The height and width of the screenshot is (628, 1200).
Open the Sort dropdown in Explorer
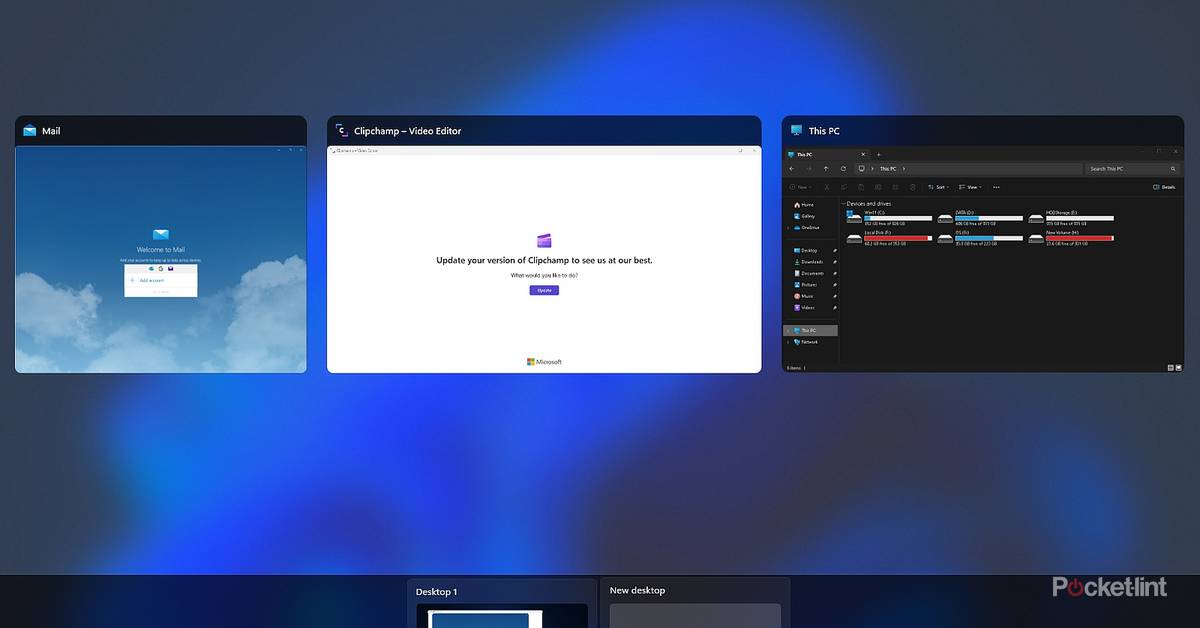tap(936, 187)
